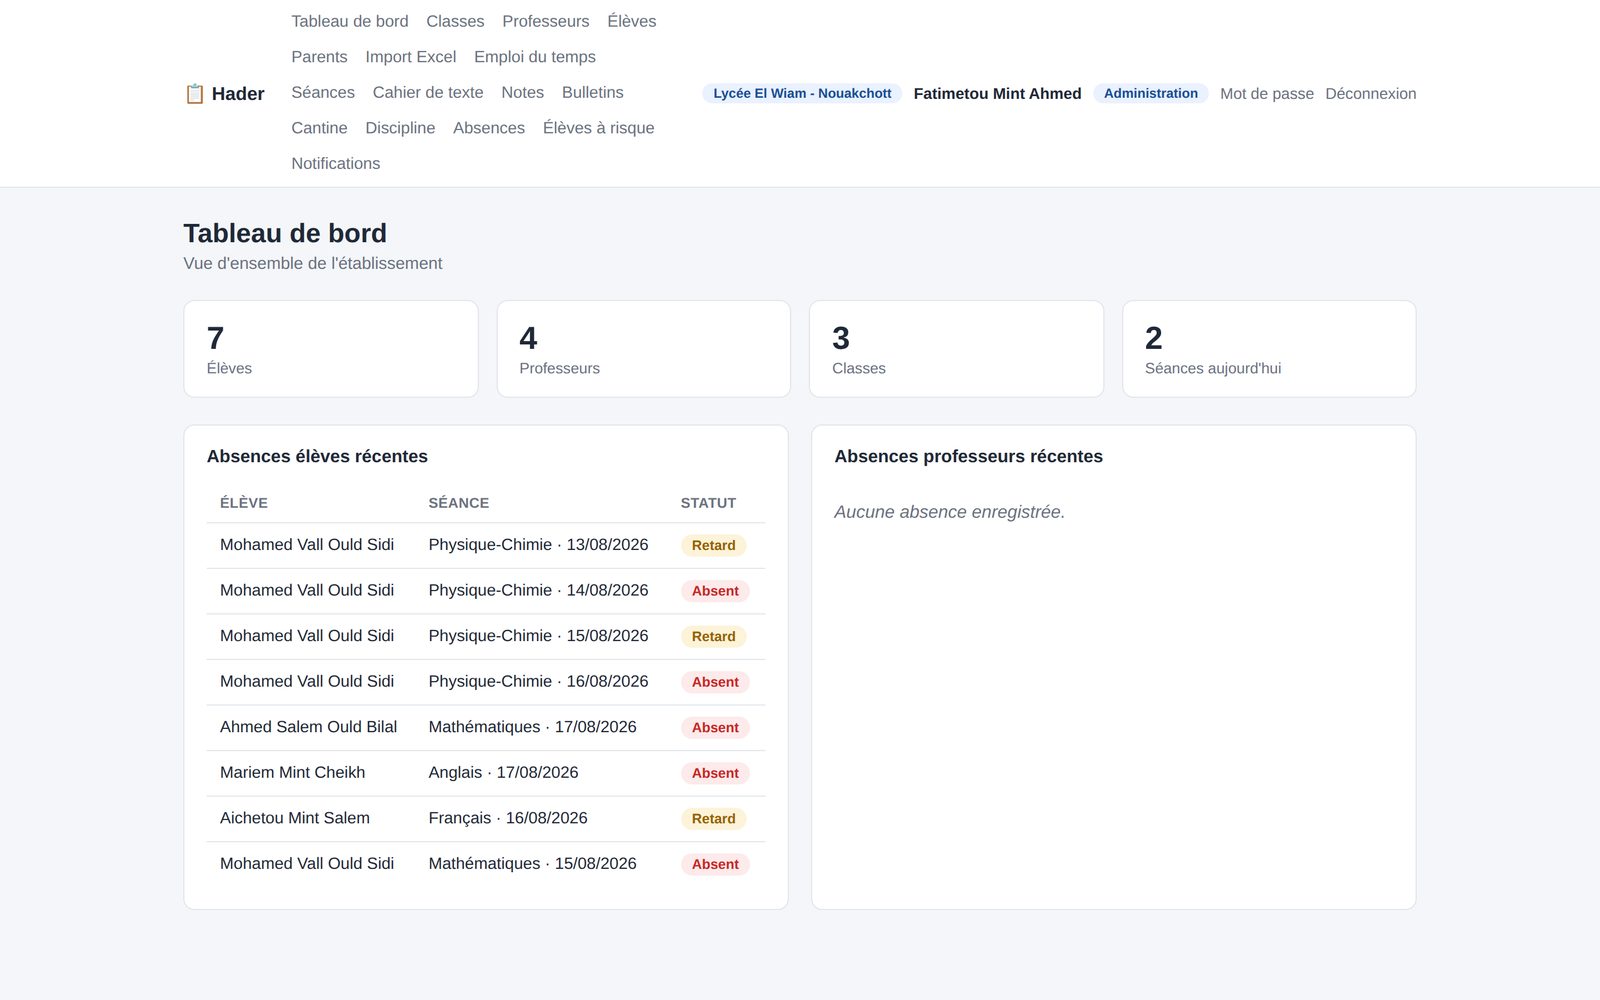The width and height of the screenshot is (1600, 1000).
Task: Select the 7 Élèves stat card
Action: 331,349
